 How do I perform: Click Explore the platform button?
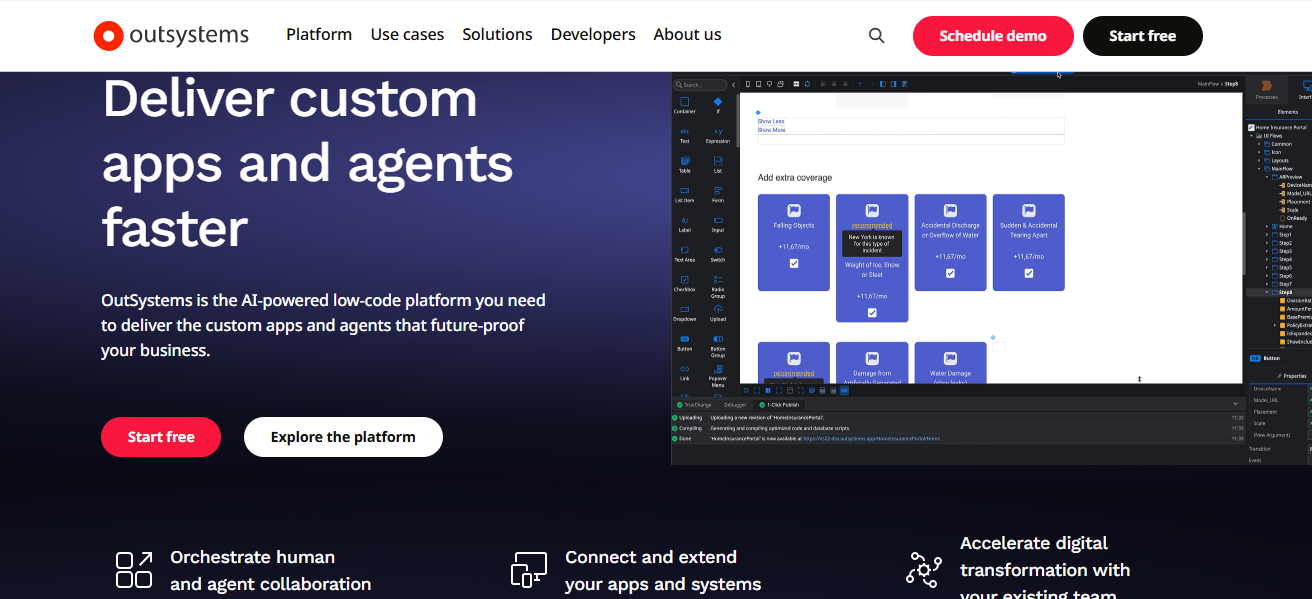343,437
